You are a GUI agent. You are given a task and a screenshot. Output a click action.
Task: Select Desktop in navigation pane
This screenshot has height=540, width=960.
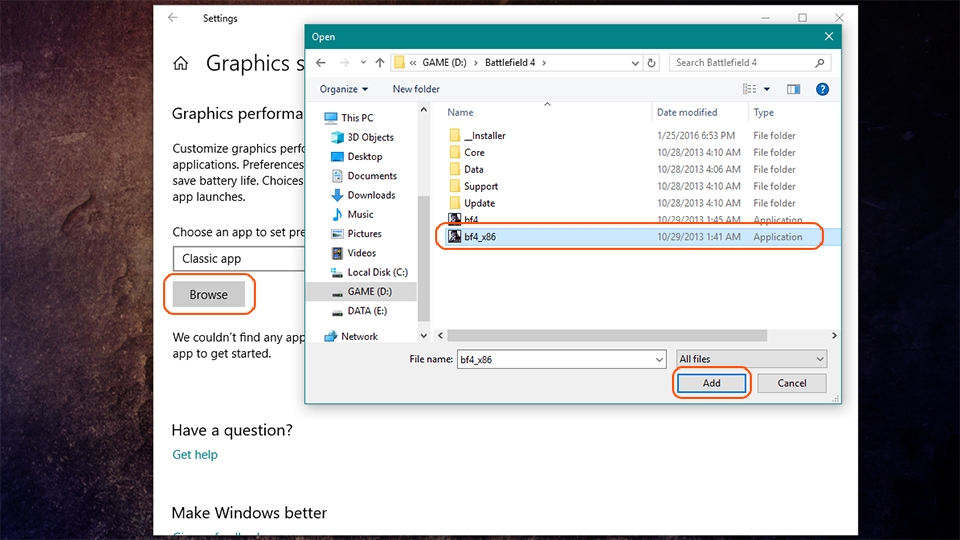(x=356, y=157)
